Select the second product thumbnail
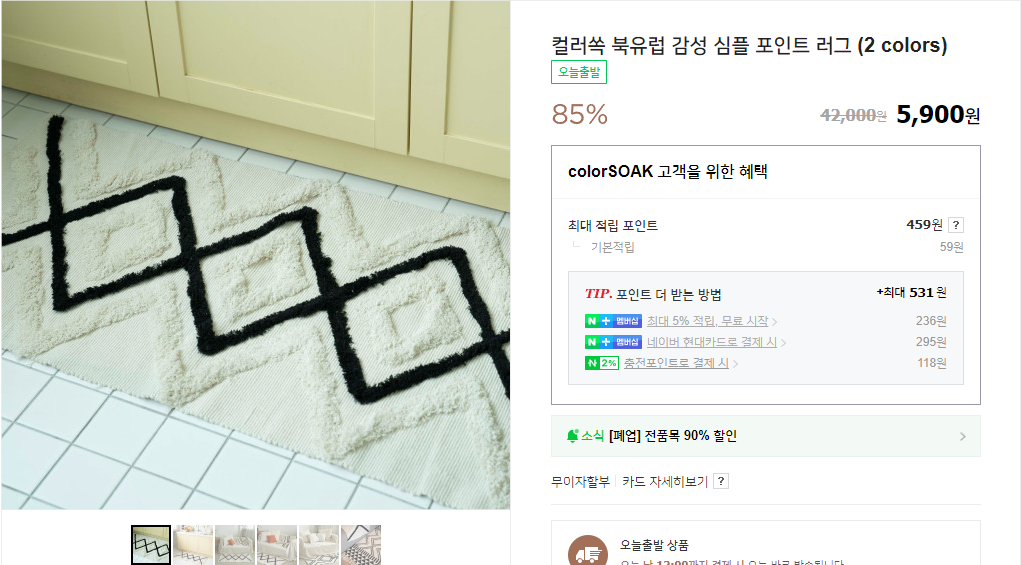 pyautogui.click(x=193, y=545)
